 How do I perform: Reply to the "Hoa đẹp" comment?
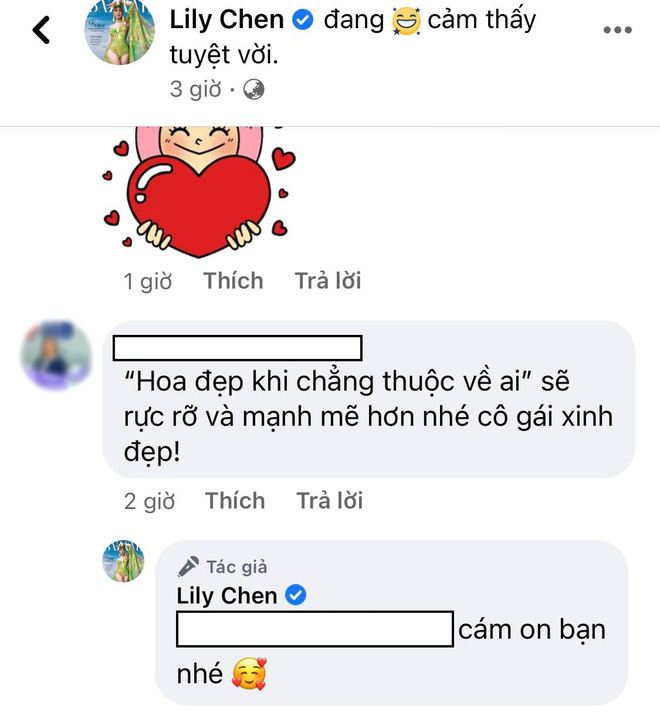330,501
